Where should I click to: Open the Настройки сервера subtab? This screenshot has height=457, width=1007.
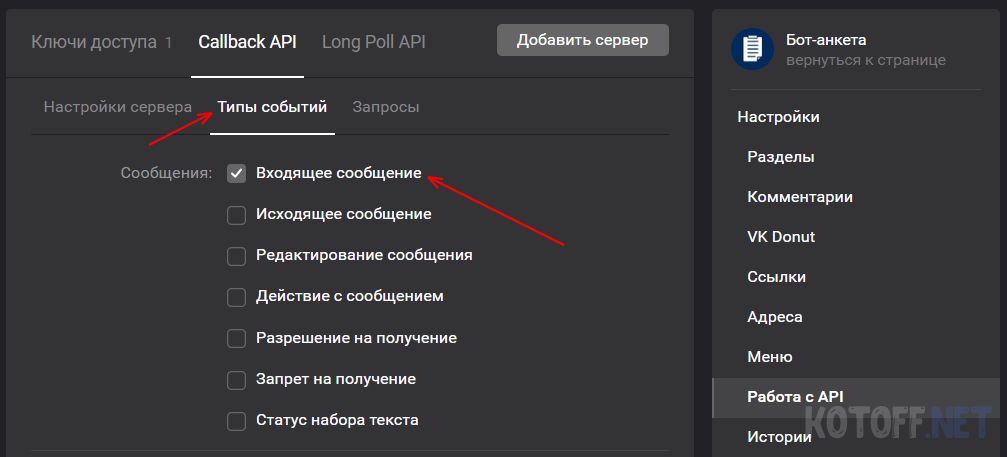[118, 107]
